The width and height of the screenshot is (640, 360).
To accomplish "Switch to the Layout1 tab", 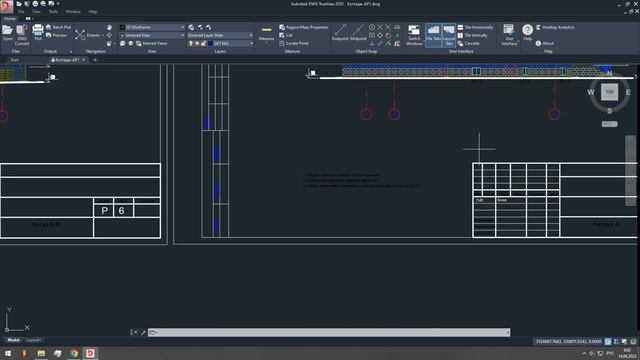I will (x=33, y=340).
